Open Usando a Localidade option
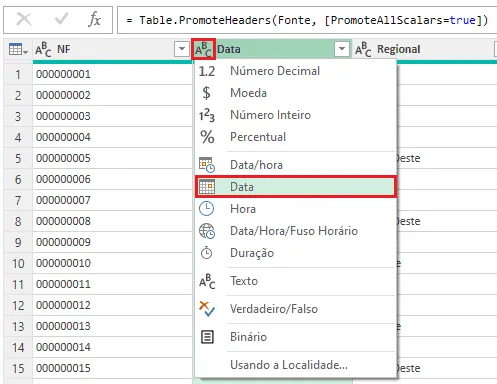The image size is (497, 384). 296,365
